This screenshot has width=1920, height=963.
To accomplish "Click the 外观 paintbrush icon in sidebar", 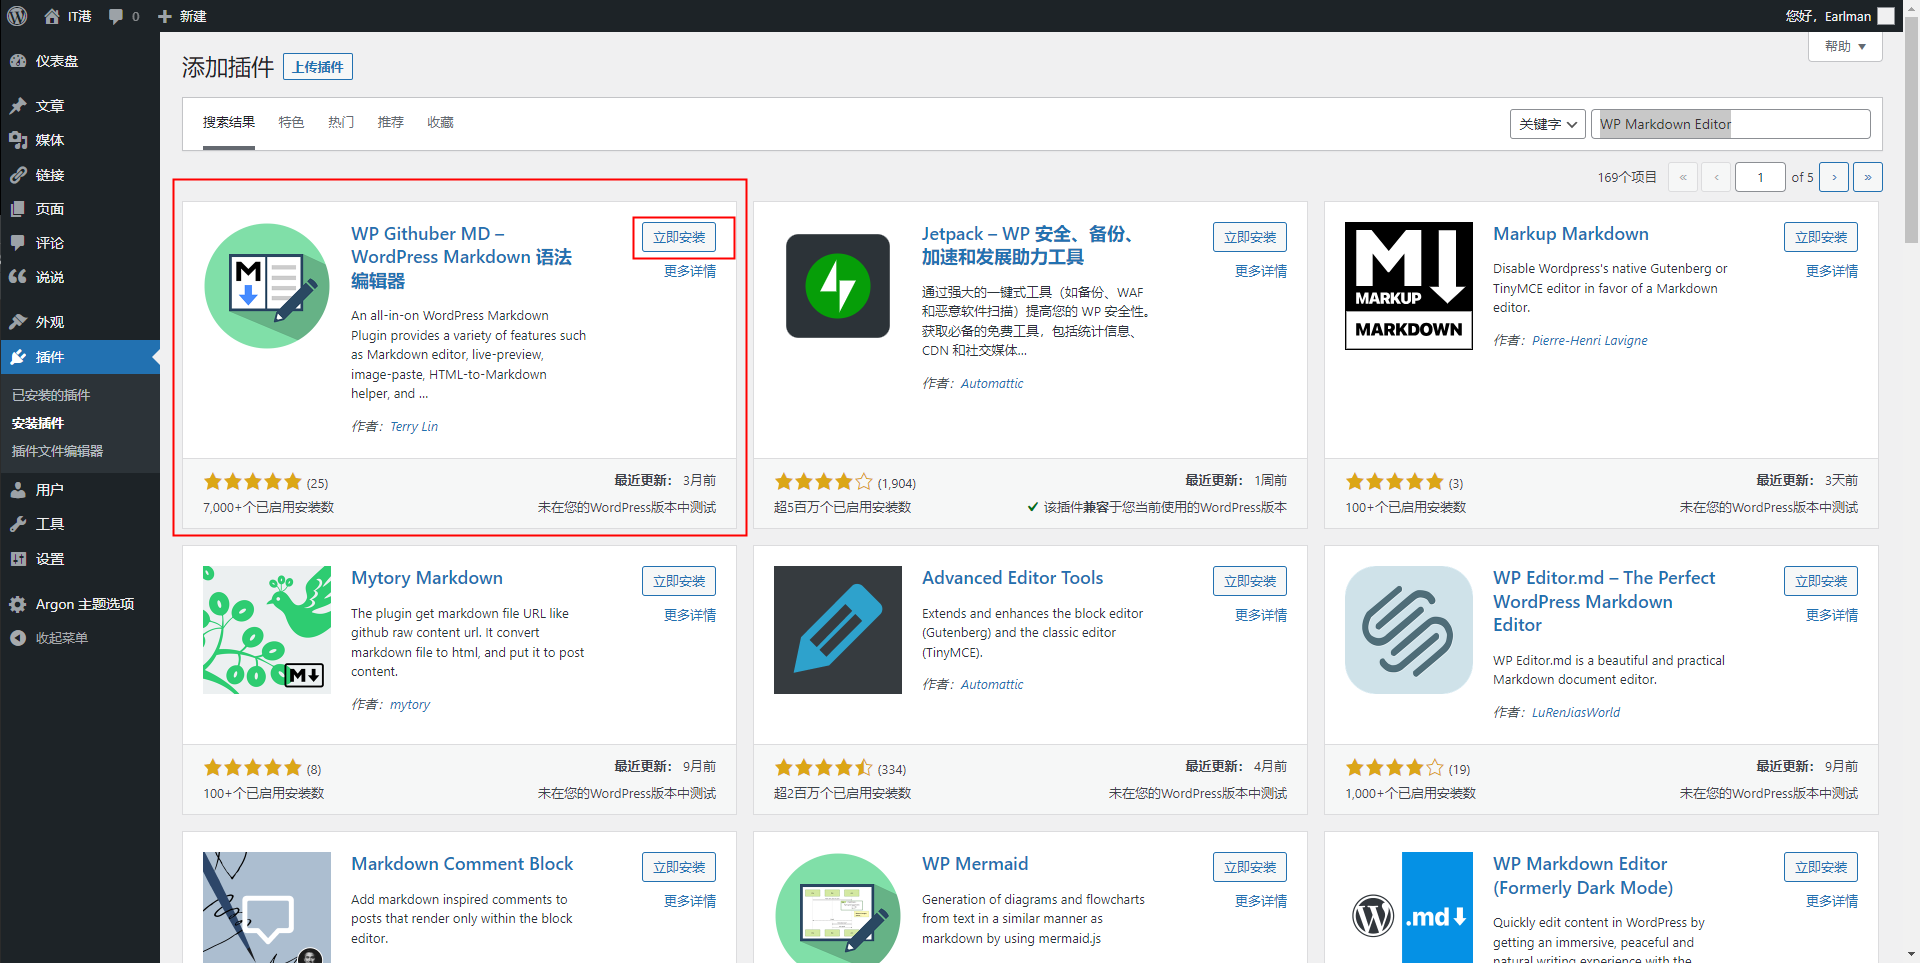I will (x=18, y=322).
